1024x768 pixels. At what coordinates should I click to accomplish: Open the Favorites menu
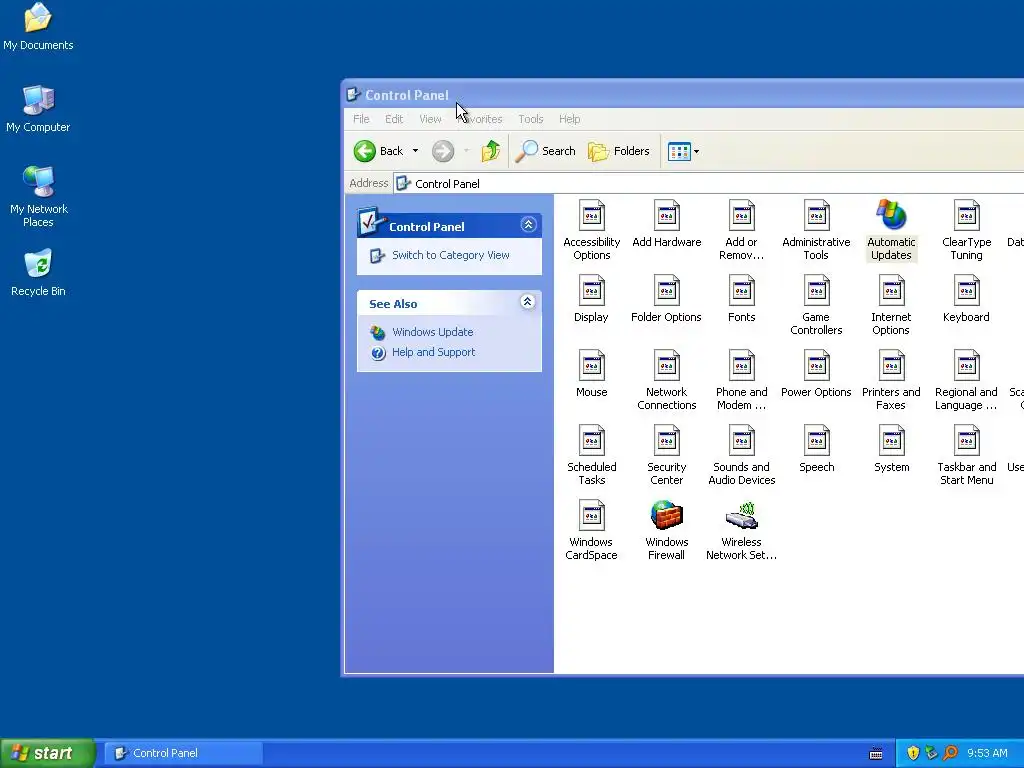[x=481, y=119]
